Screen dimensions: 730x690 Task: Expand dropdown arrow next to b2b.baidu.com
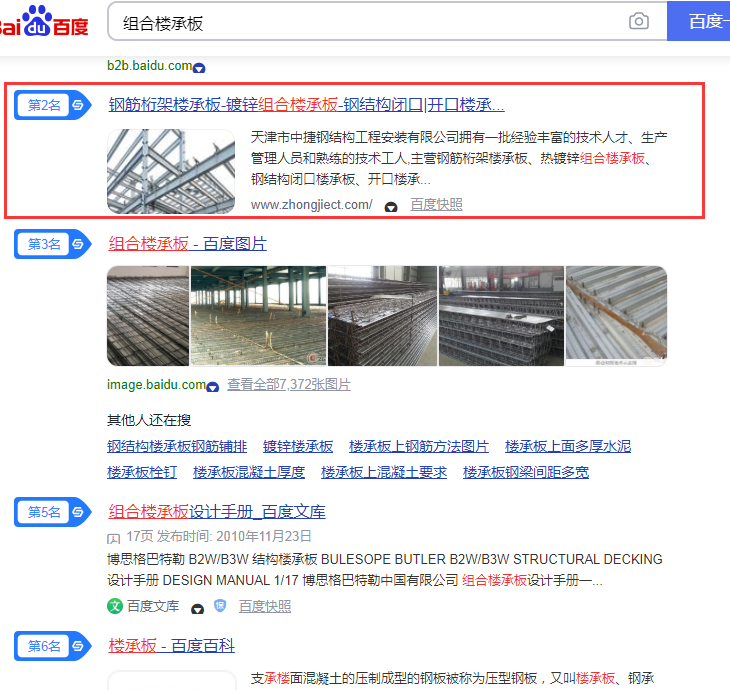click(199, 68)
